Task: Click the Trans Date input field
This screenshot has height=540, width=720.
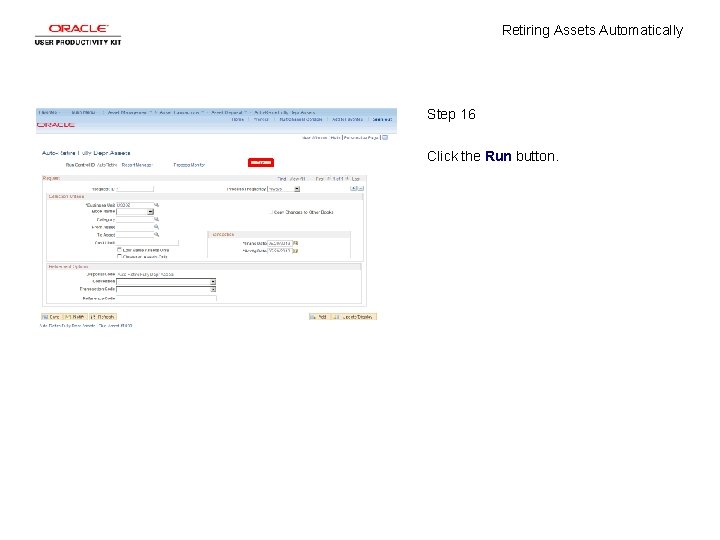Action: coord(280,243)
